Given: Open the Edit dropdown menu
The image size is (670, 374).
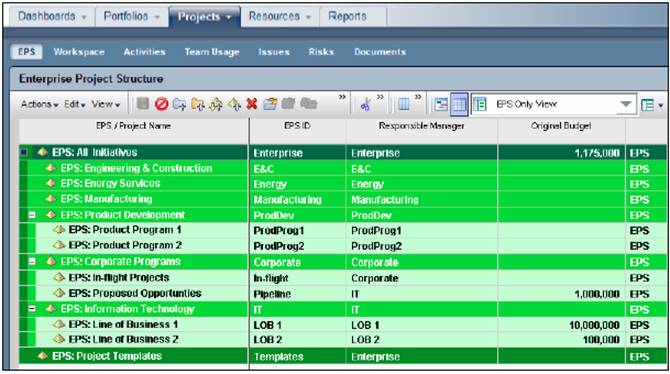Looking at the screenshot, I should tap(75, 104).
